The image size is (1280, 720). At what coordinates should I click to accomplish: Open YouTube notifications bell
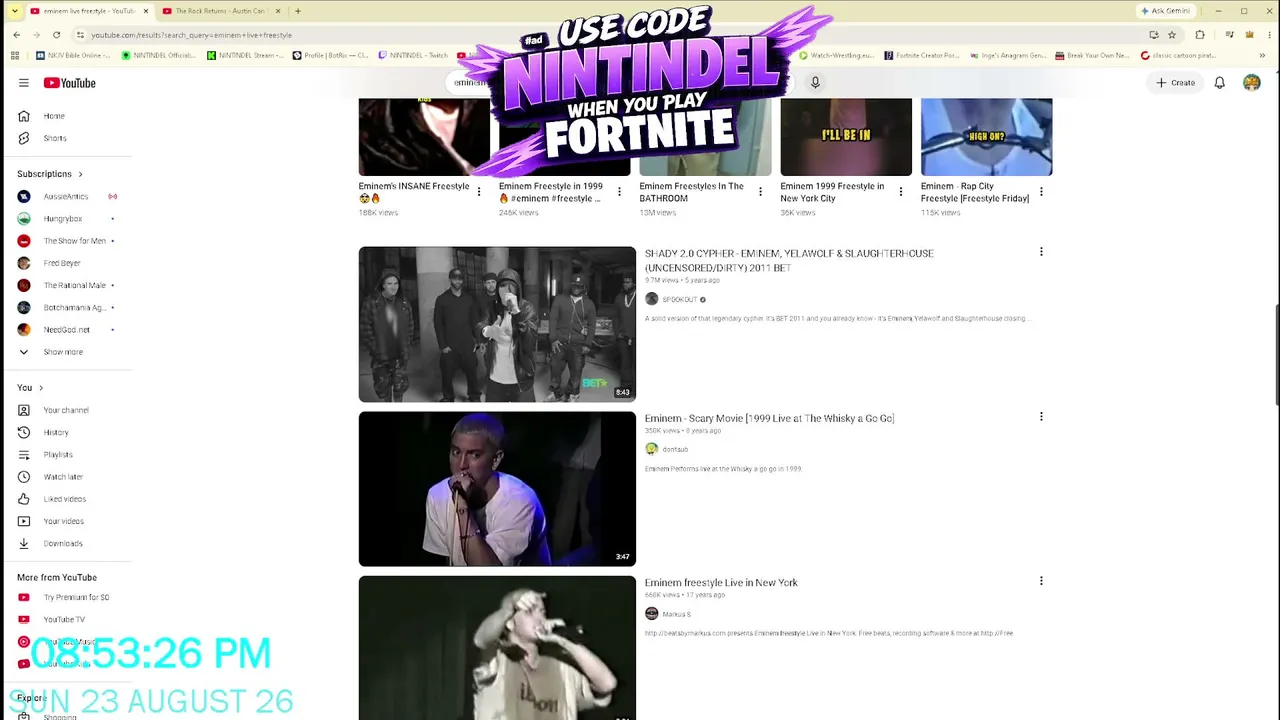(1219, 83)
